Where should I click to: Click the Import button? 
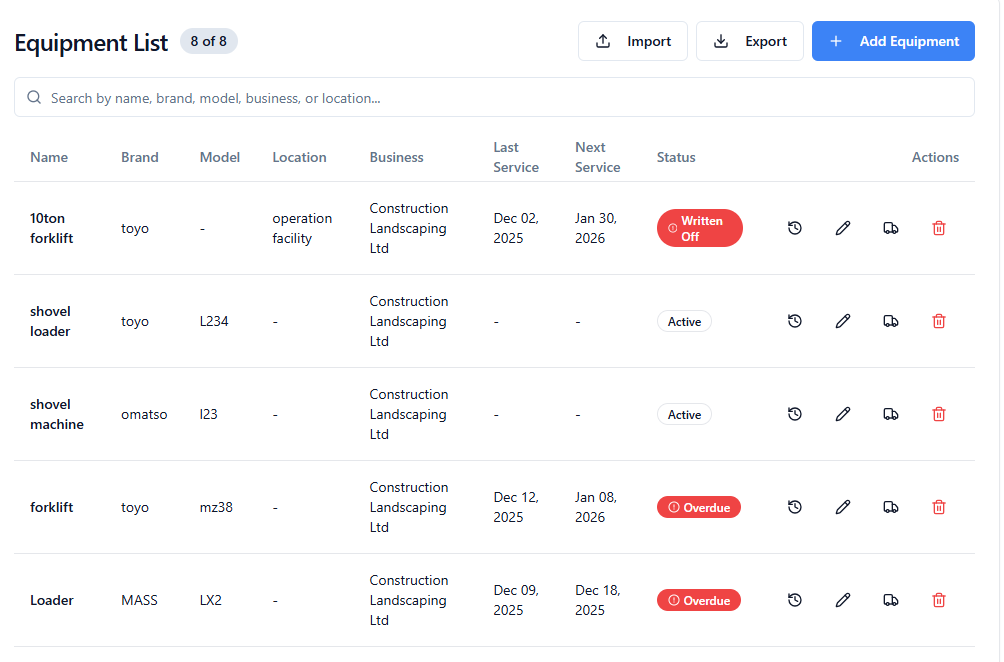tap(632, 41)
